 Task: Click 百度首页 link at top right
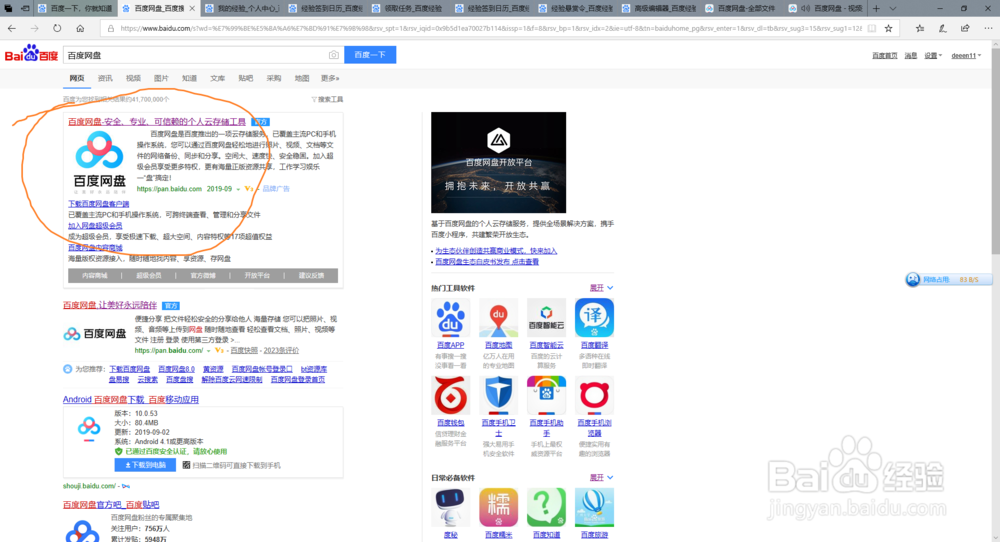[885, 55]
